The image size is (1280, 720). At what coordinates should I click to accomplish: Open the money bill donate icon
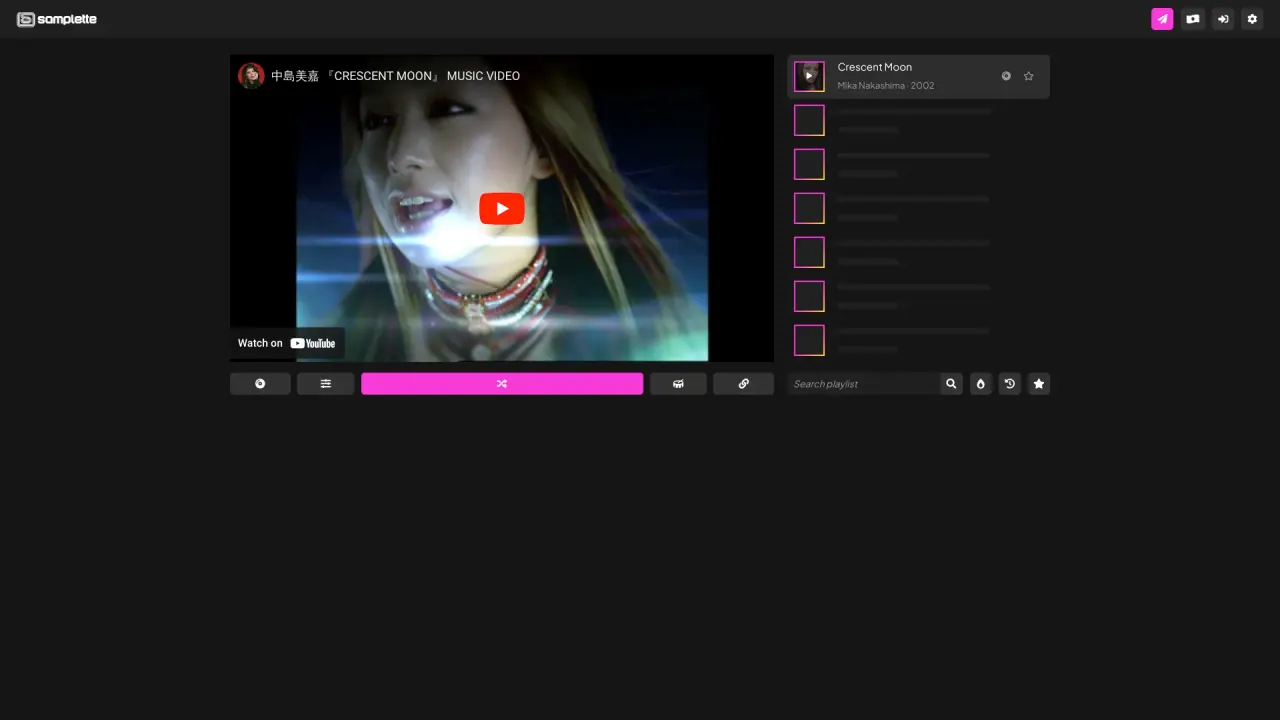point(1192,19)
